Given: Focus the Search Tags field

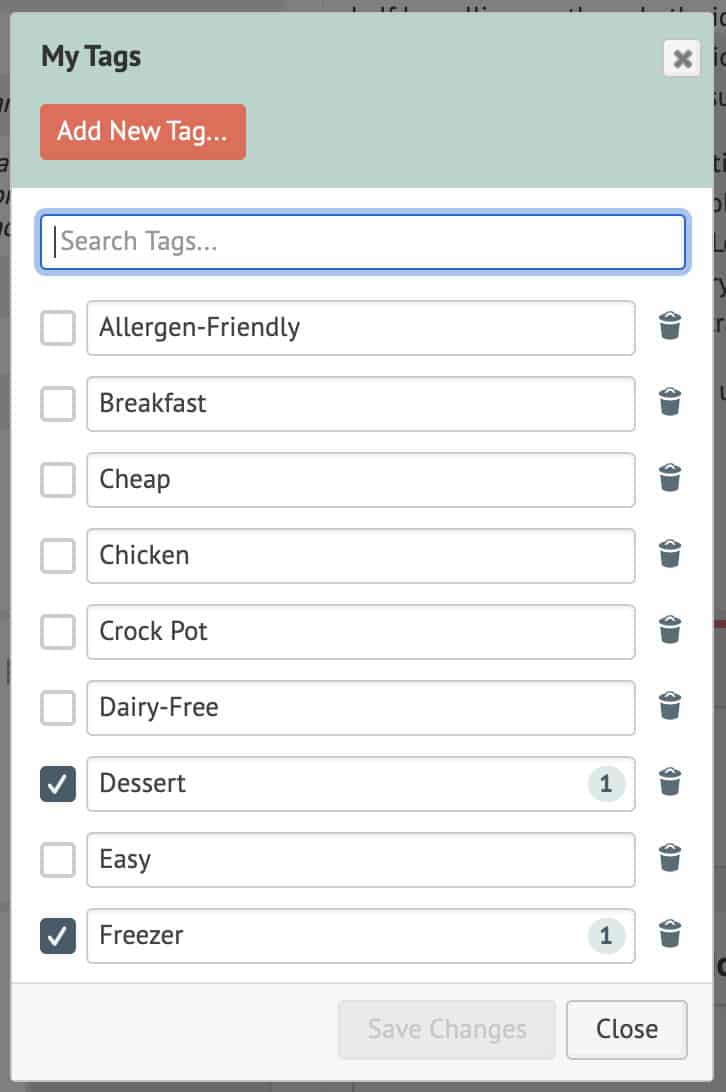Looking at the screenshot, I should coord(363,241).
